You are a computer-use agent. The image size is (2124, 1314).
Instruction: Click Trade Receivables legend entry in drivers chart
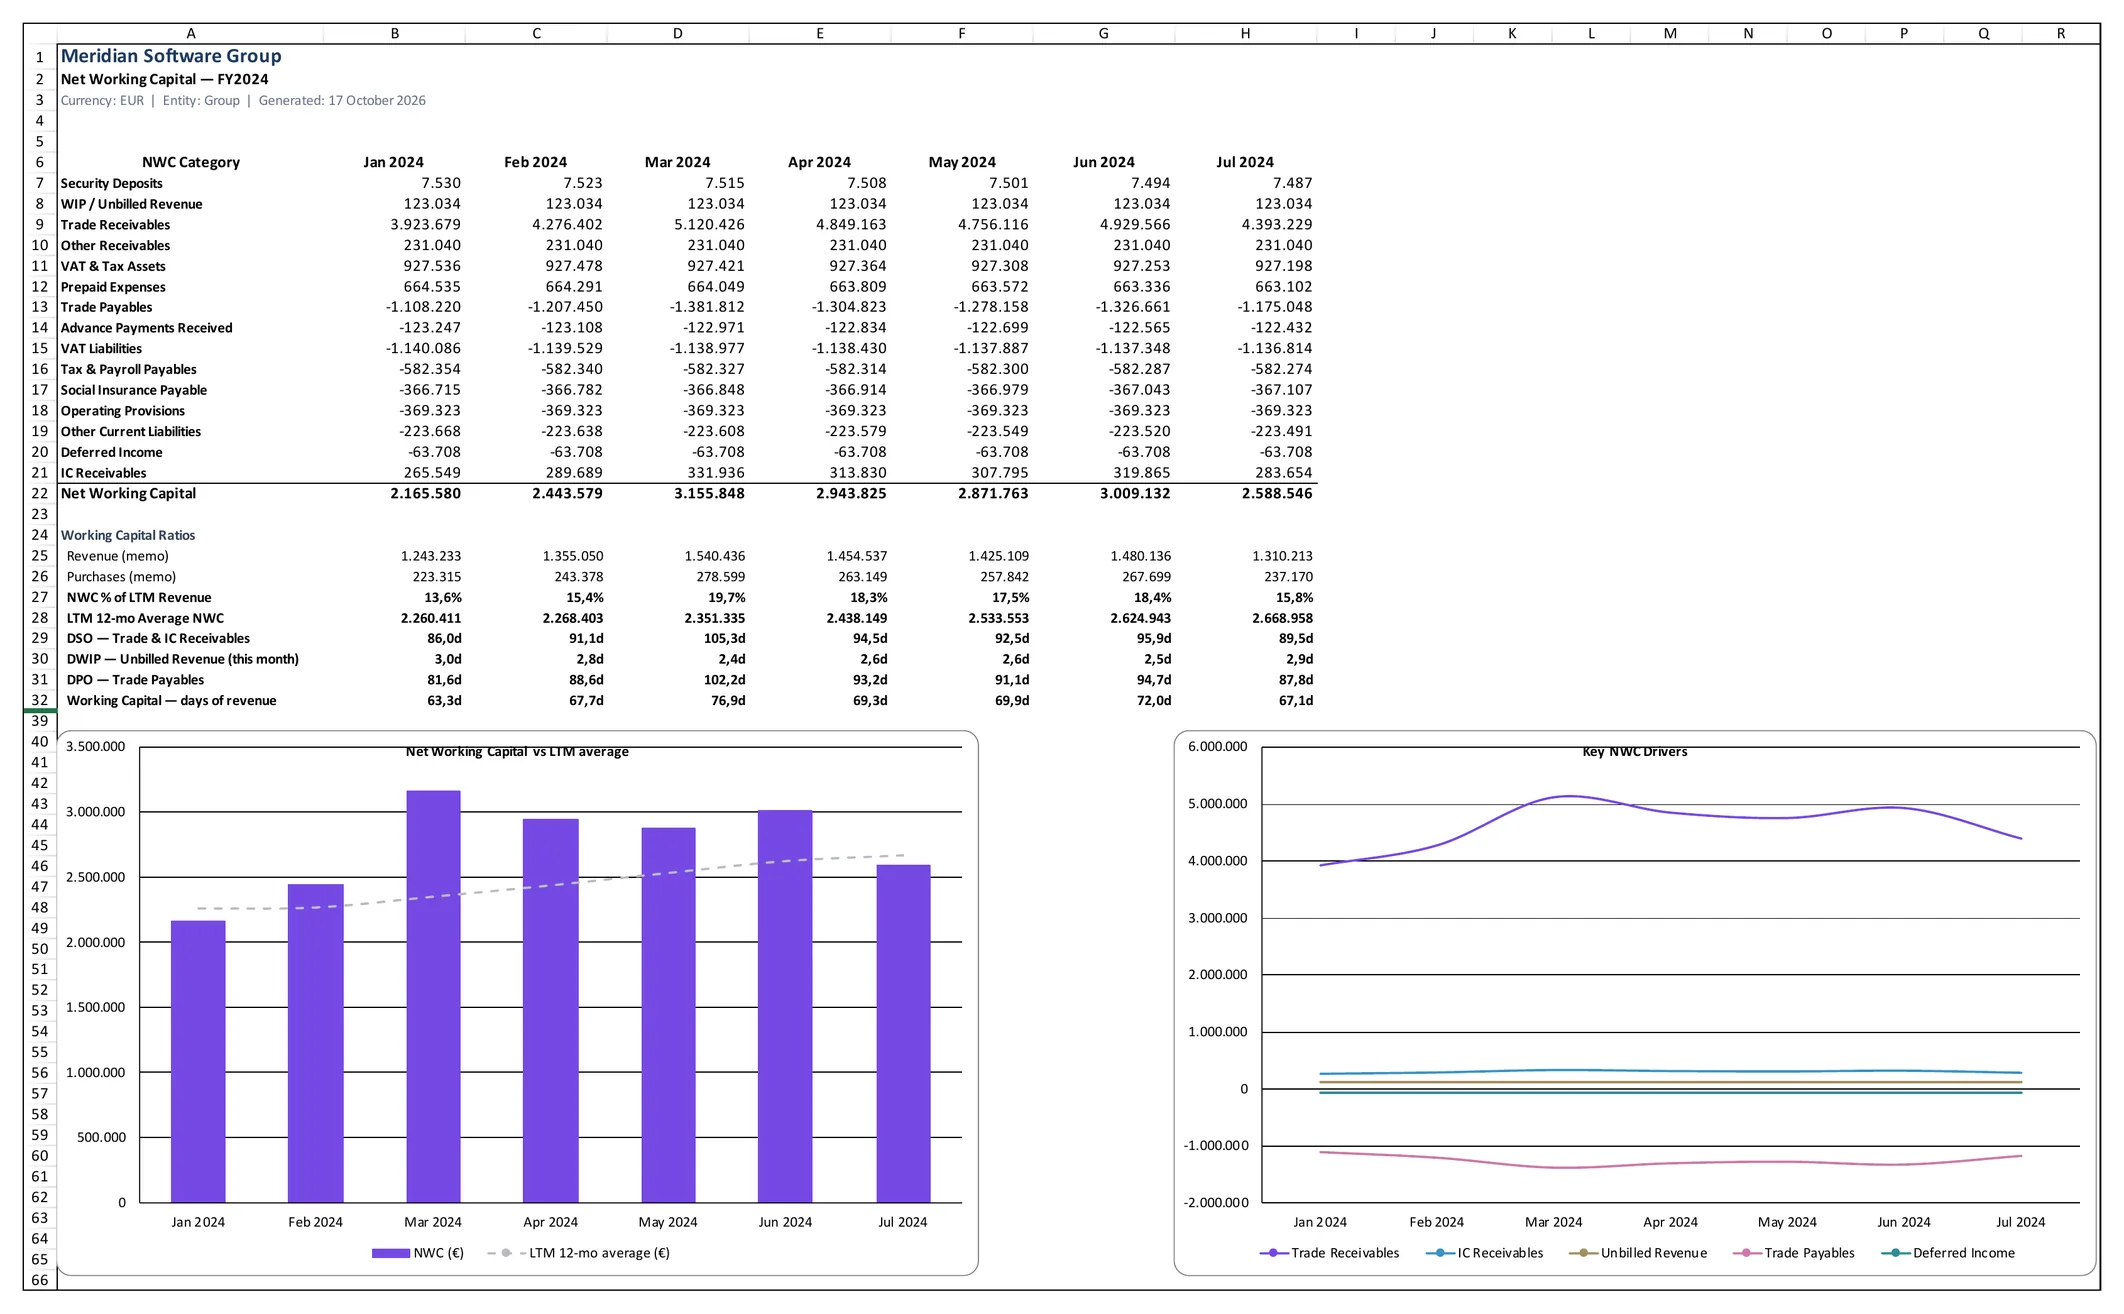pyautogui.click(x=1330, y=1253)
